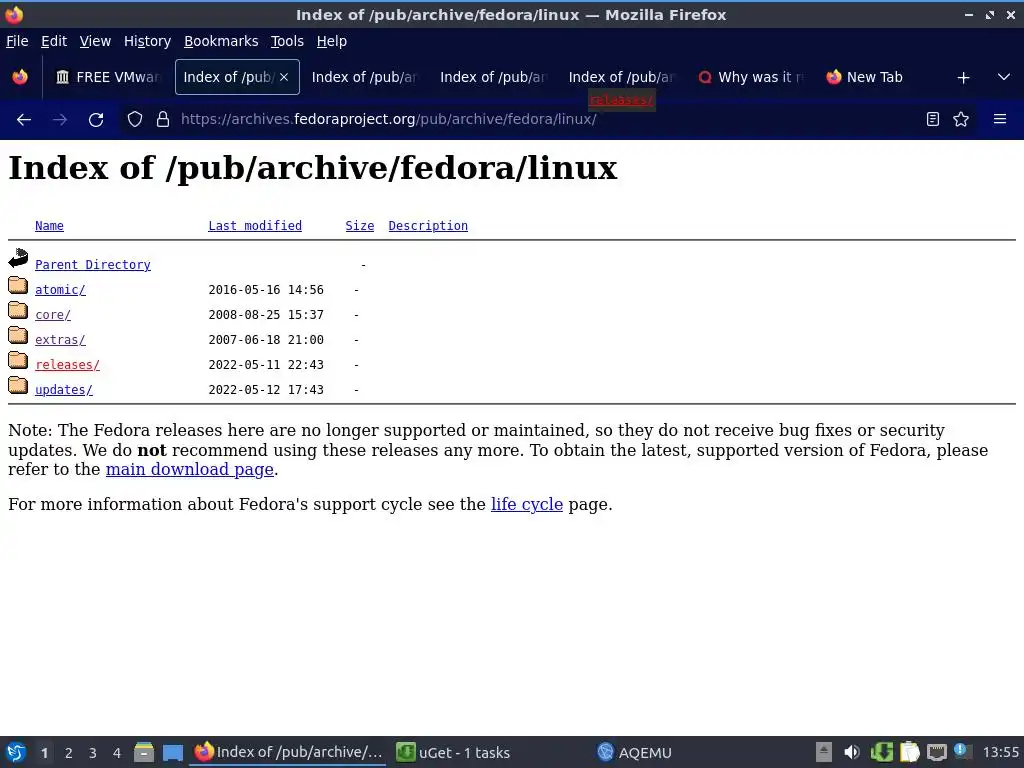
Task: Open clipboard manager tray icon
Action: click(908, 752)
